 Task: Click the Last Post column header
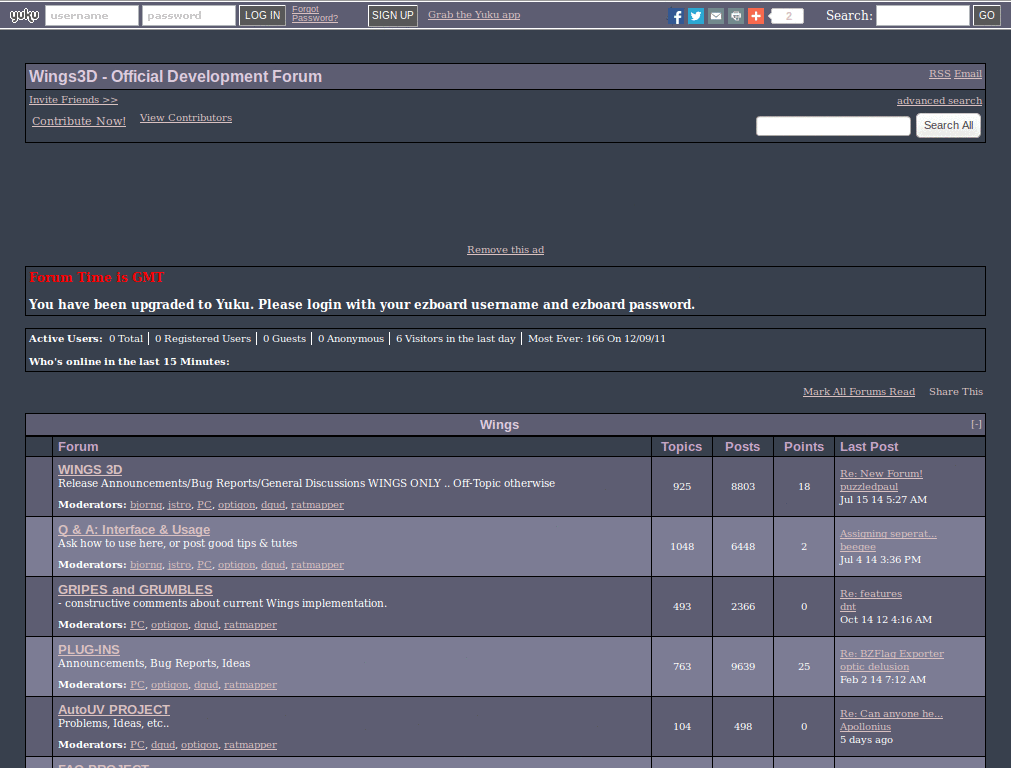click(869, 447)
